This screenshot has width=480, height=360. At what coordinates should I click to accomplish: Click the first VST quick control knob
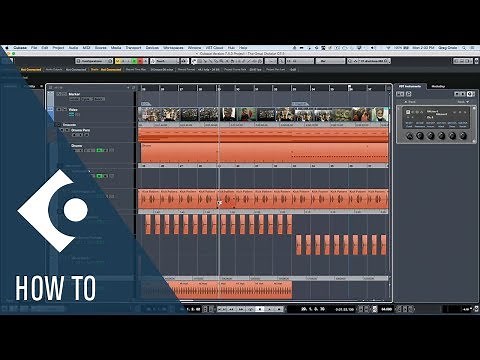click(410, 136)
